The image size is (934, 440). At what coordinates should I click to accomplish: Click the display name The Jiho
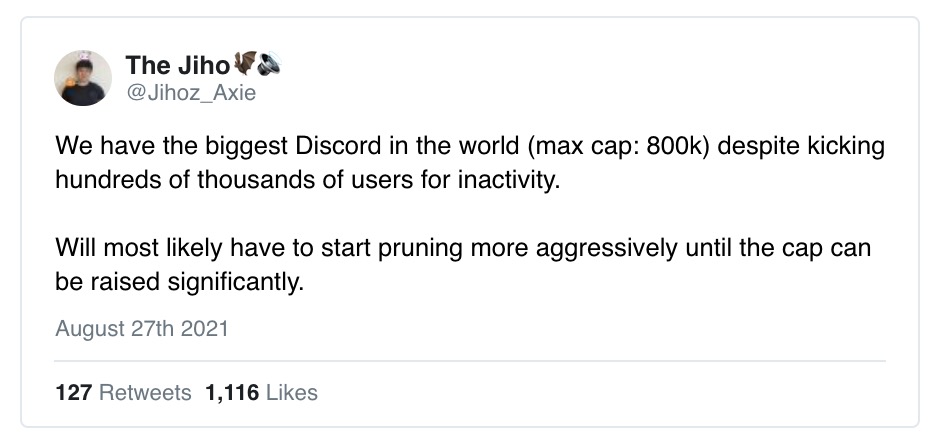coord(178,65)
